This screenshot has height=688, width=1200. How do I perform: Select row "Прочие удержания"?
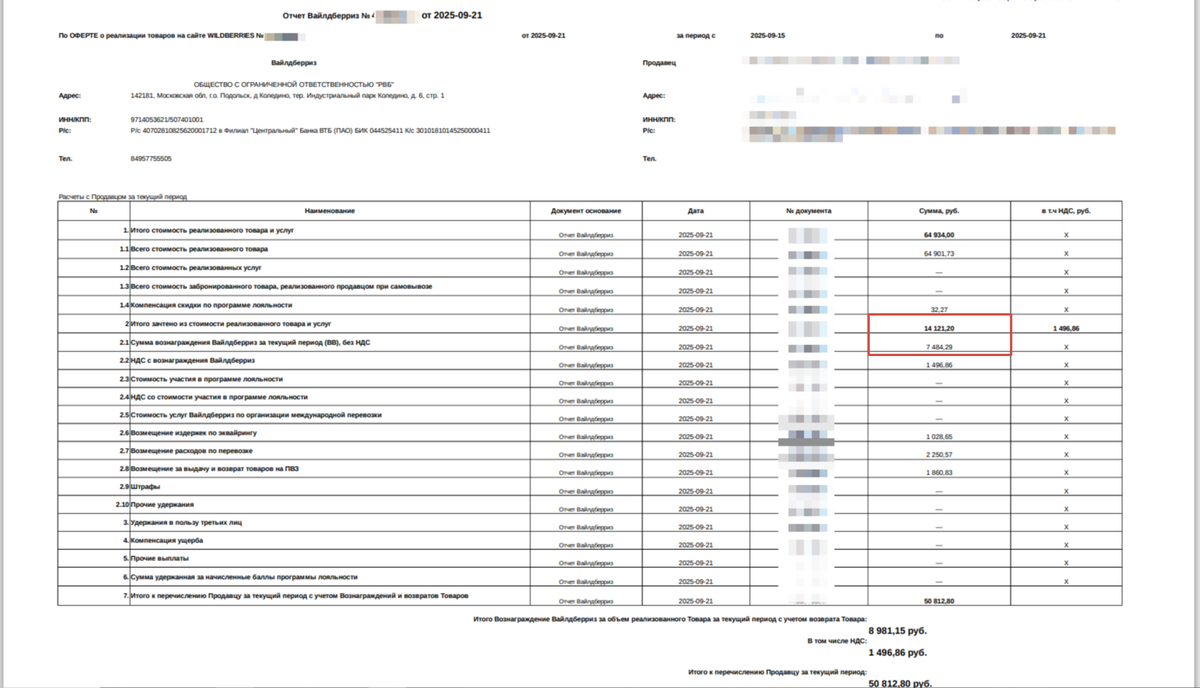pos(590,507)
